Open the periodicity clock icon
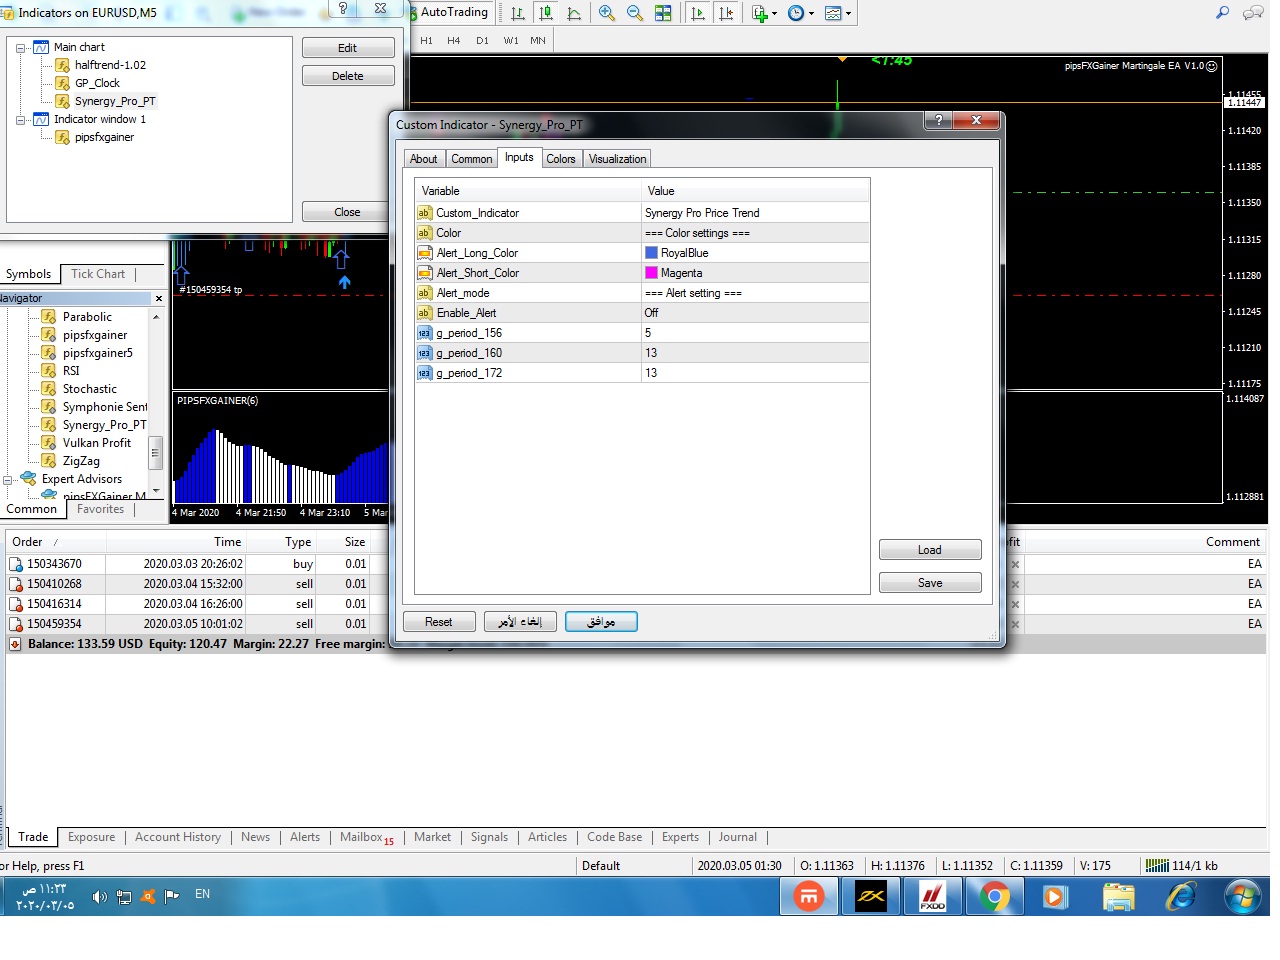 pos(796,14)
